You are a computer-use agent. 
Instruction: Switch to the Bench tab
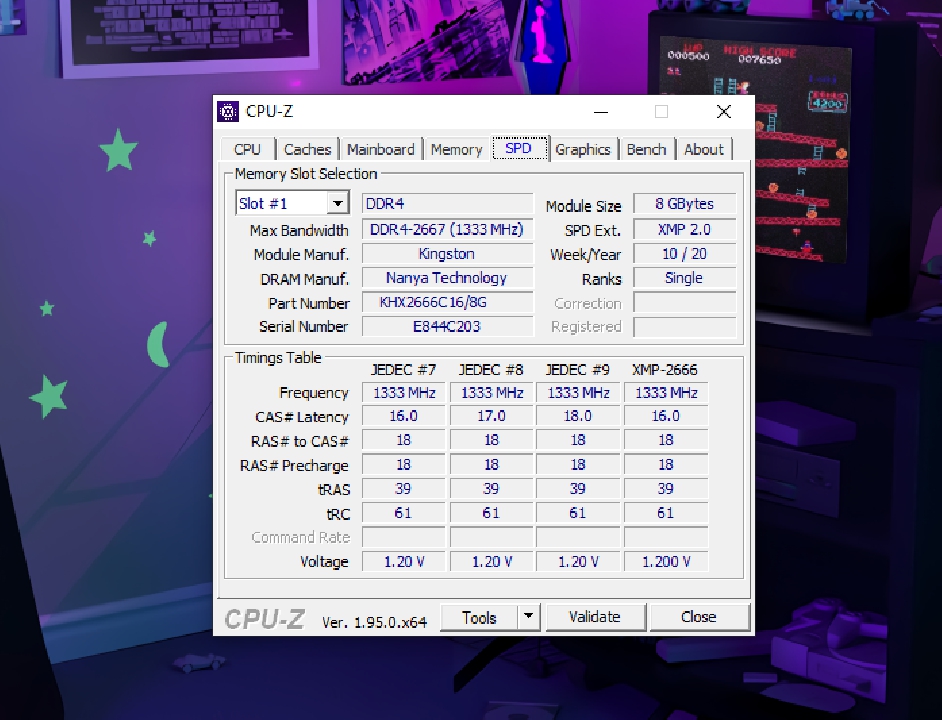tap(646, 149)
